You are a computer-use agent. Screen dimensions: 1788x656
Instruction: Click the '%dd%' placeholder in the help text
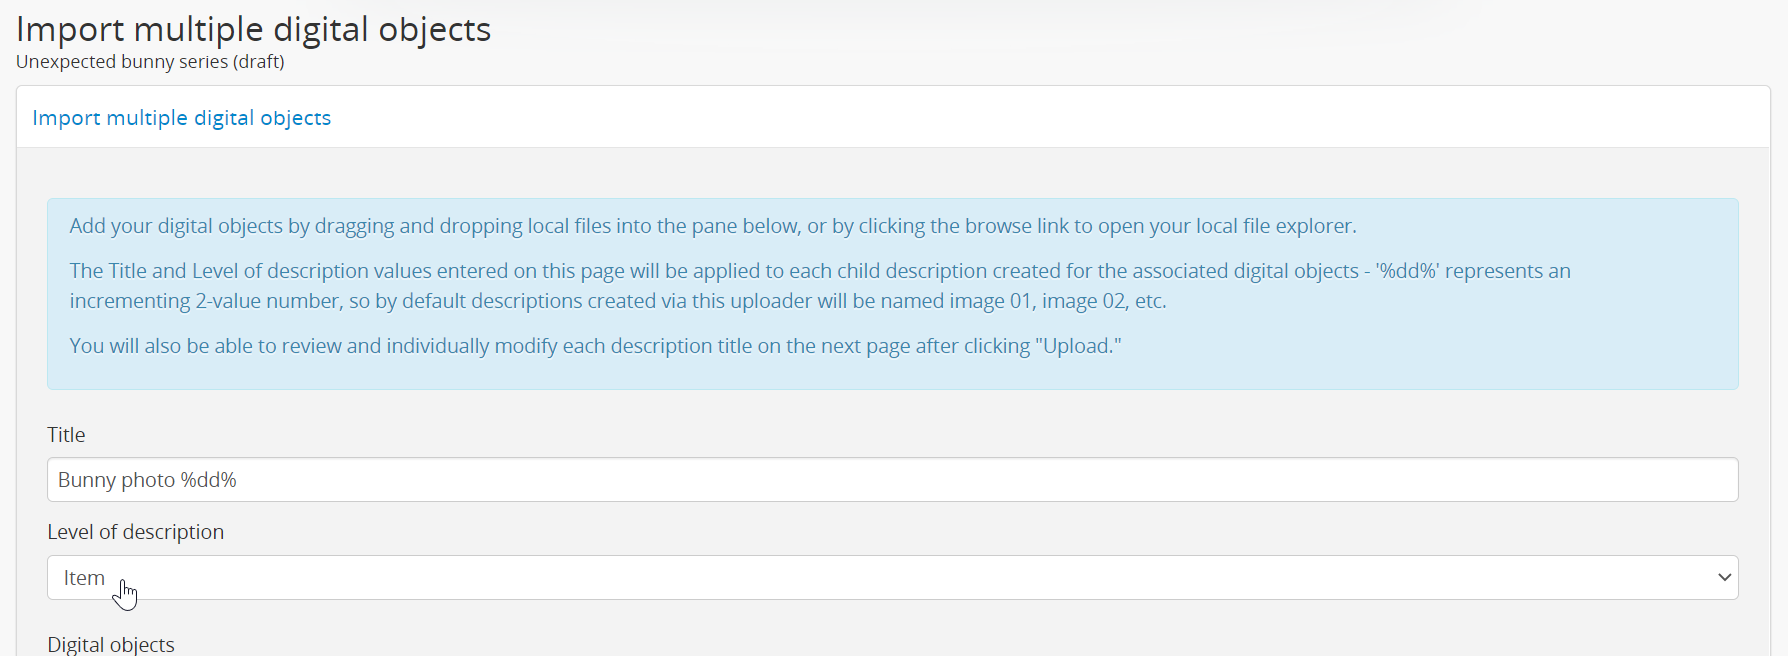[x=1408, y=271]
